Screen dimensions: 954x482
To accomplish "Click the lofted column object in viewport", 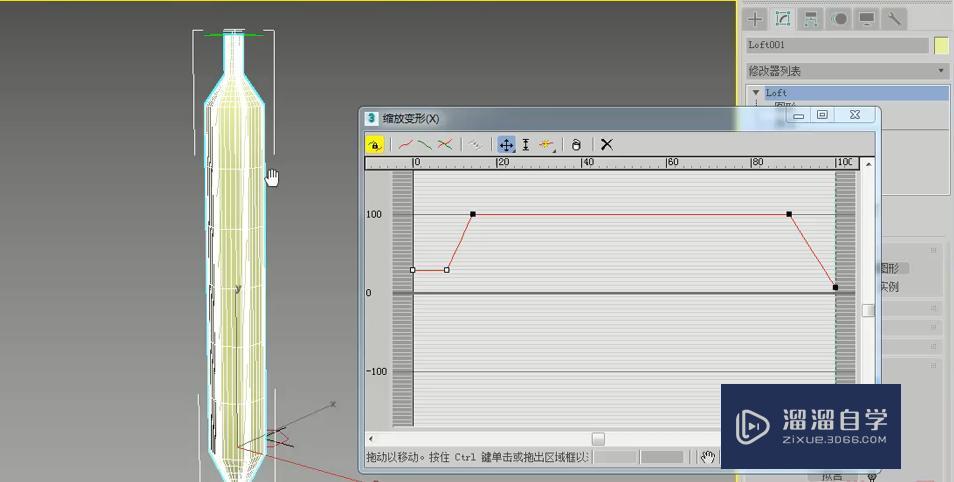I will point(235,256).
